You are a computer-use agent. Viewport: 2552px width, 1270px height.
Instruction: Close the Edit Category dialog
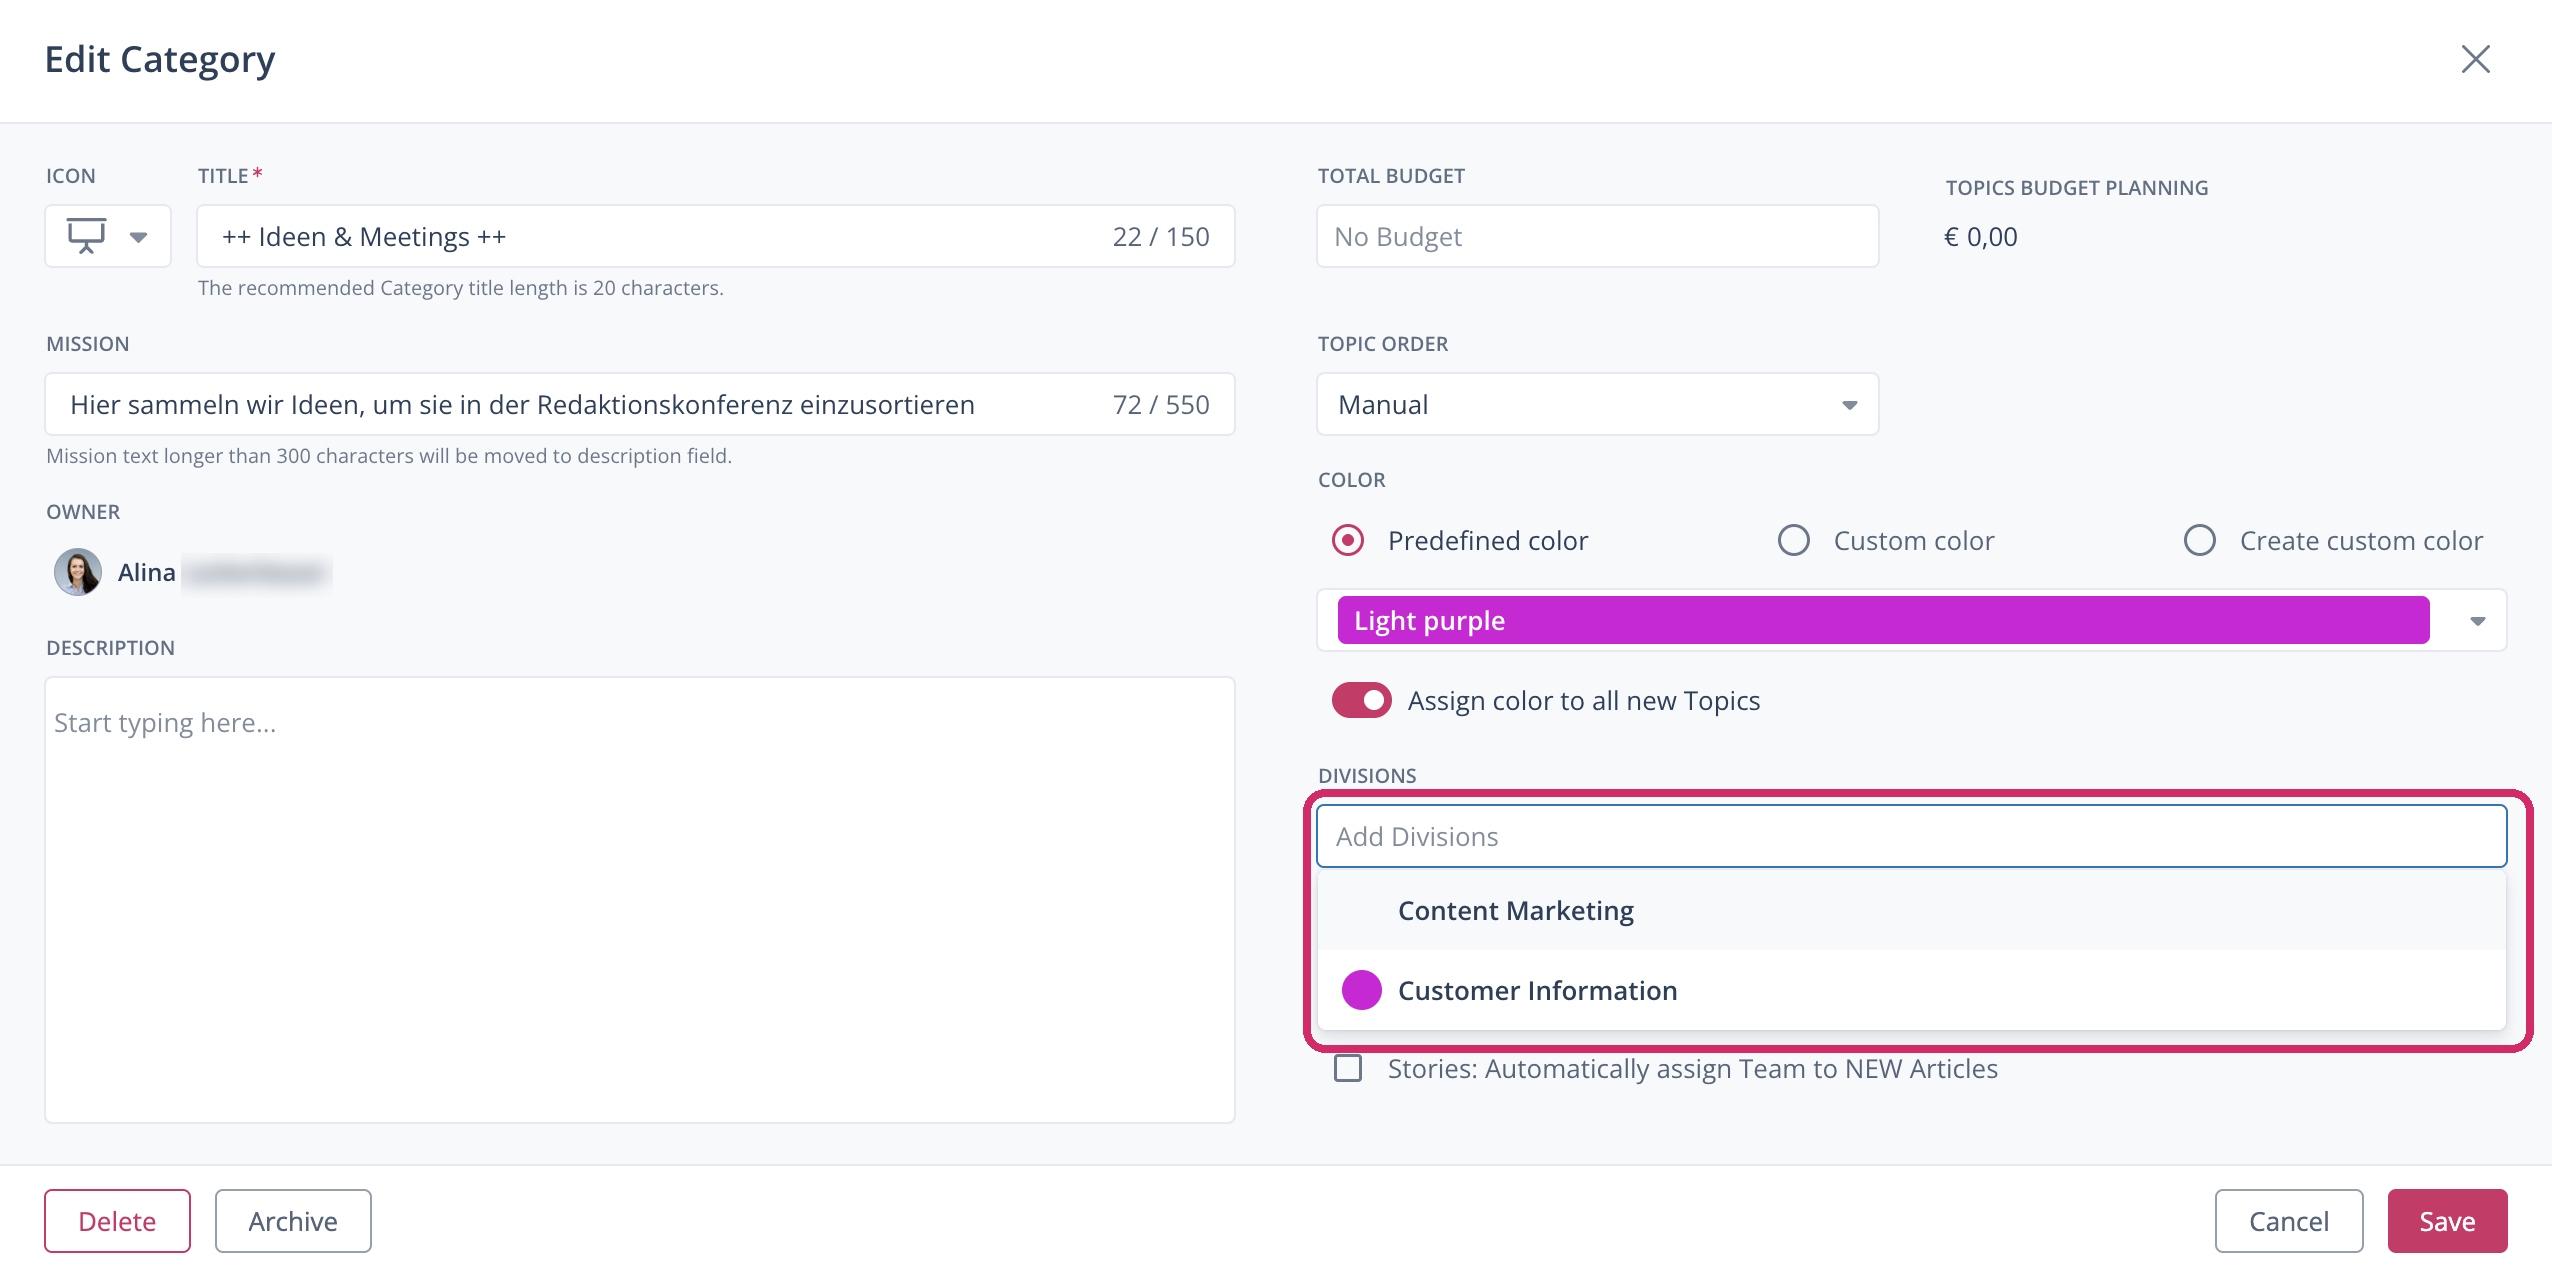(x=2475, y=59)
